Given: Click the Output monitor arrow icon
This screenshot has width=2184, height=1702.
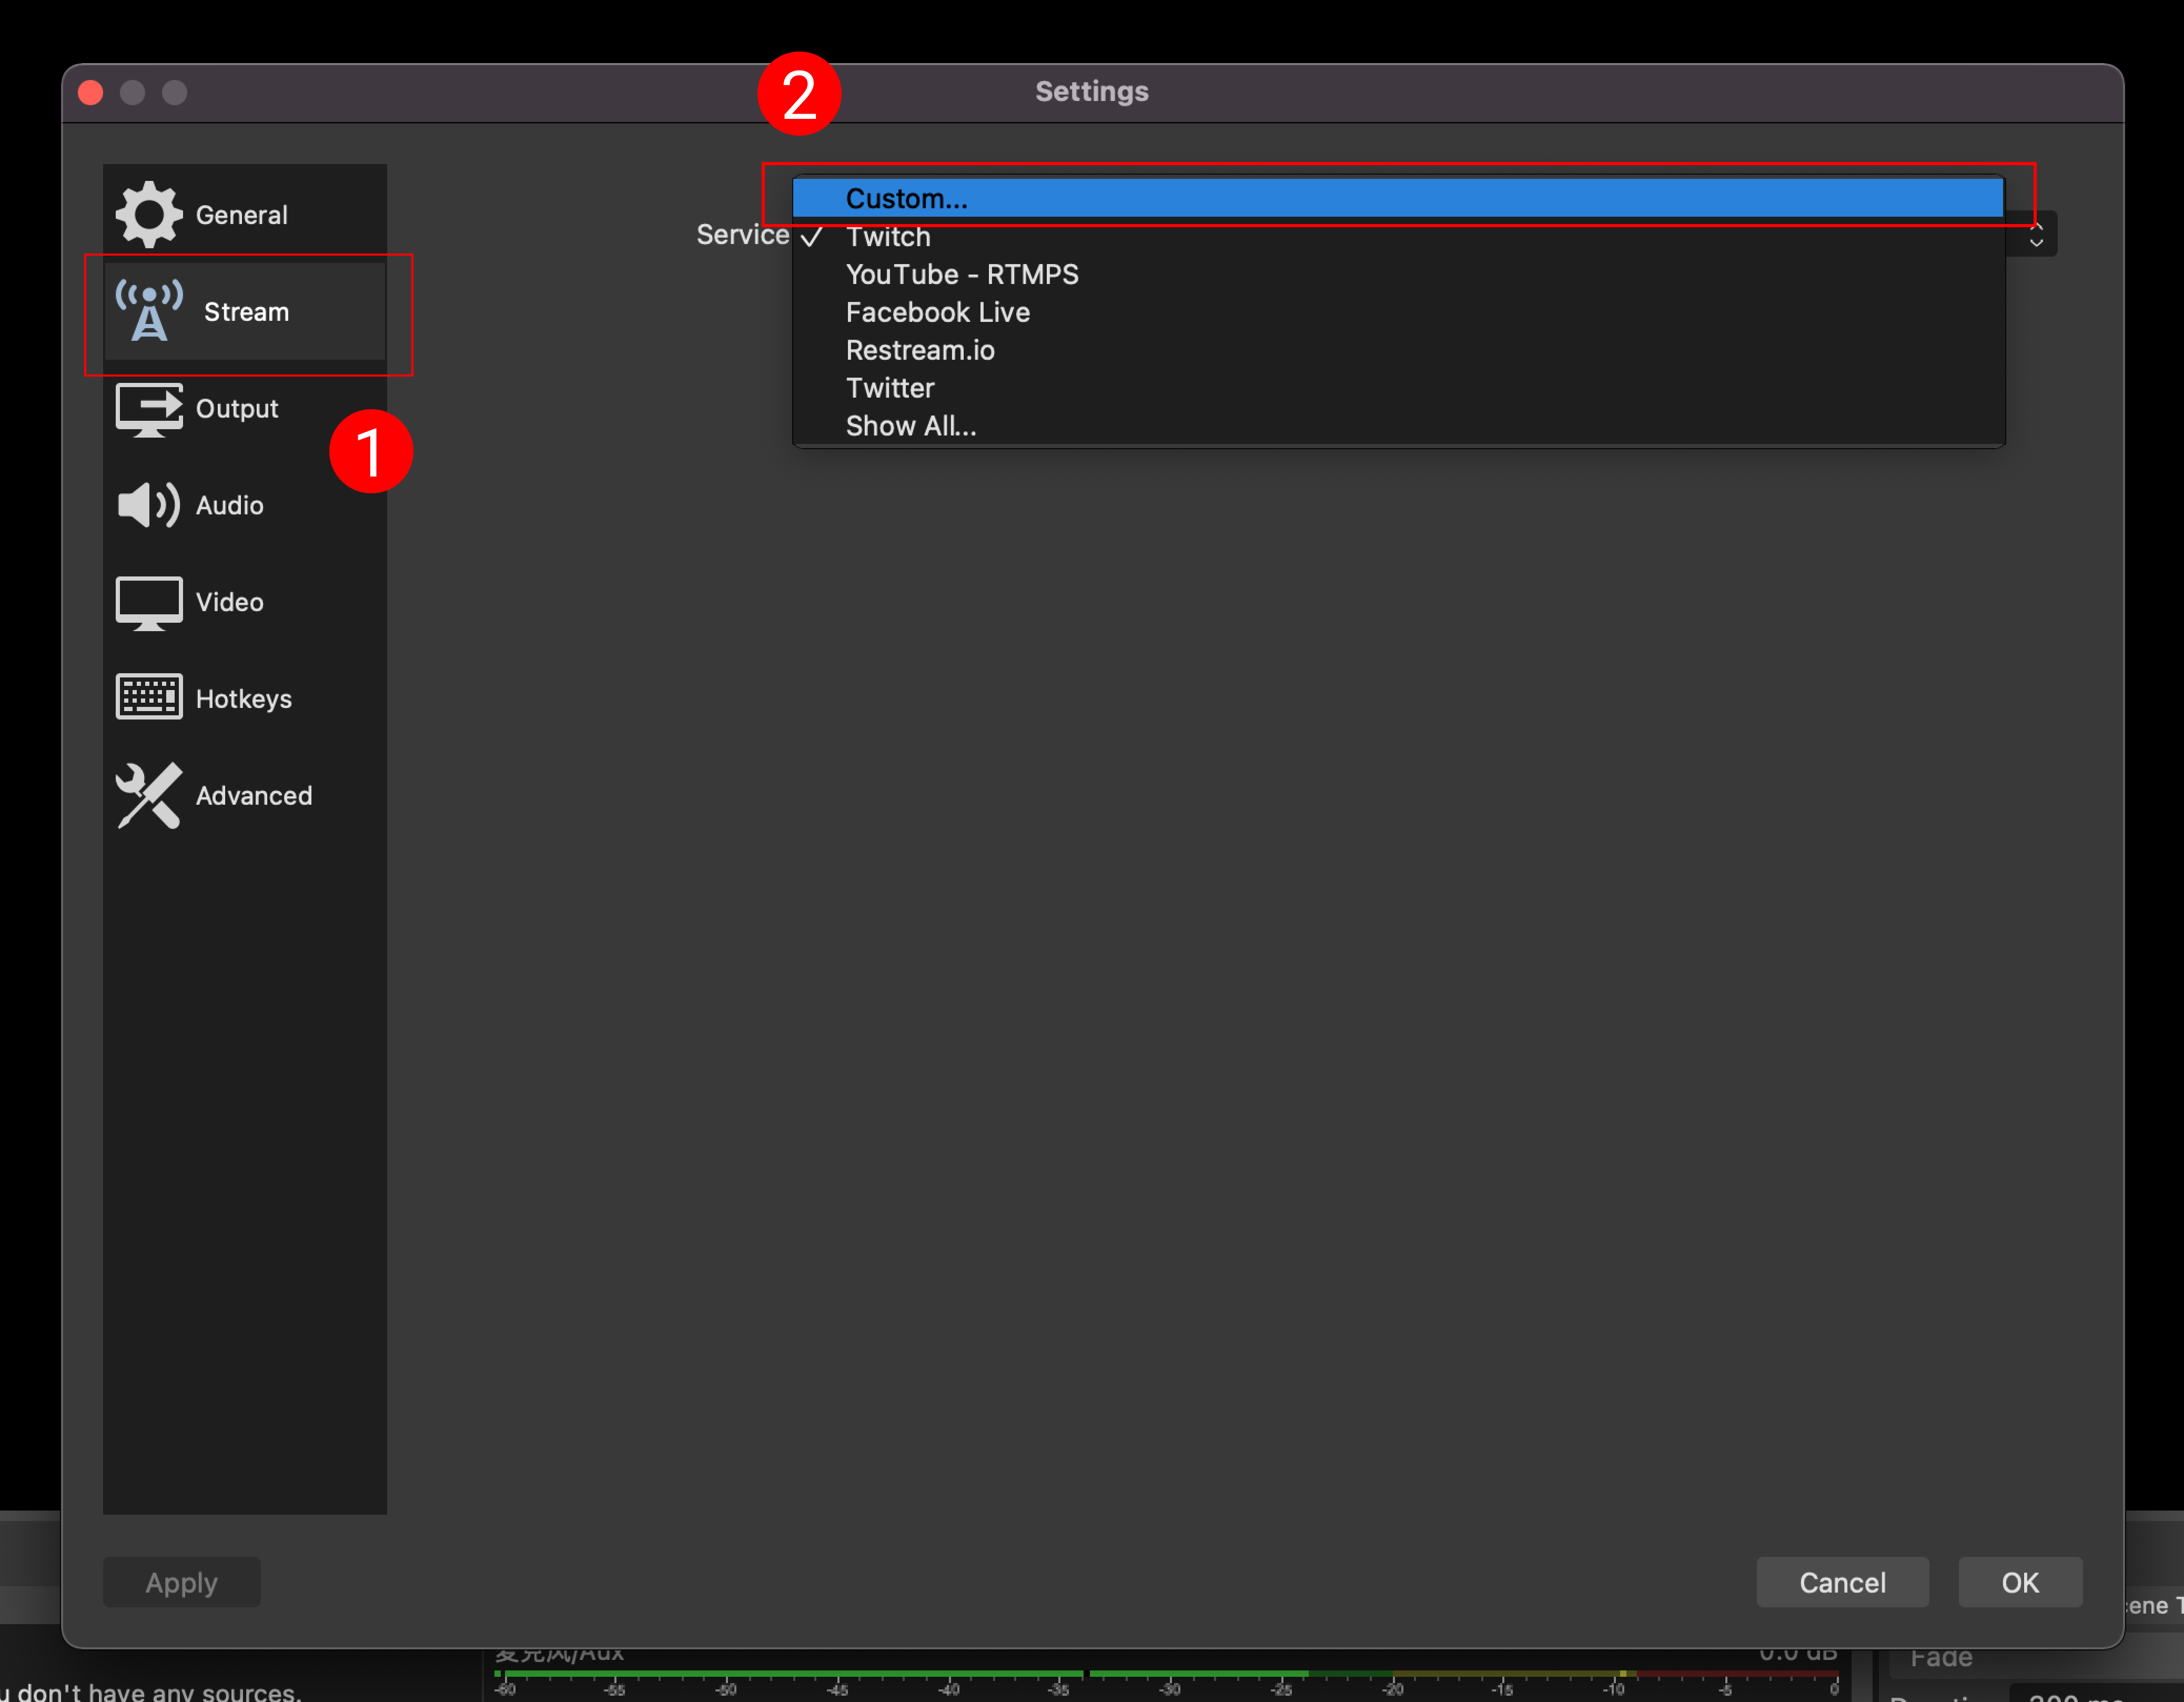Looking at the screenshot, I should tap(149, 408).
